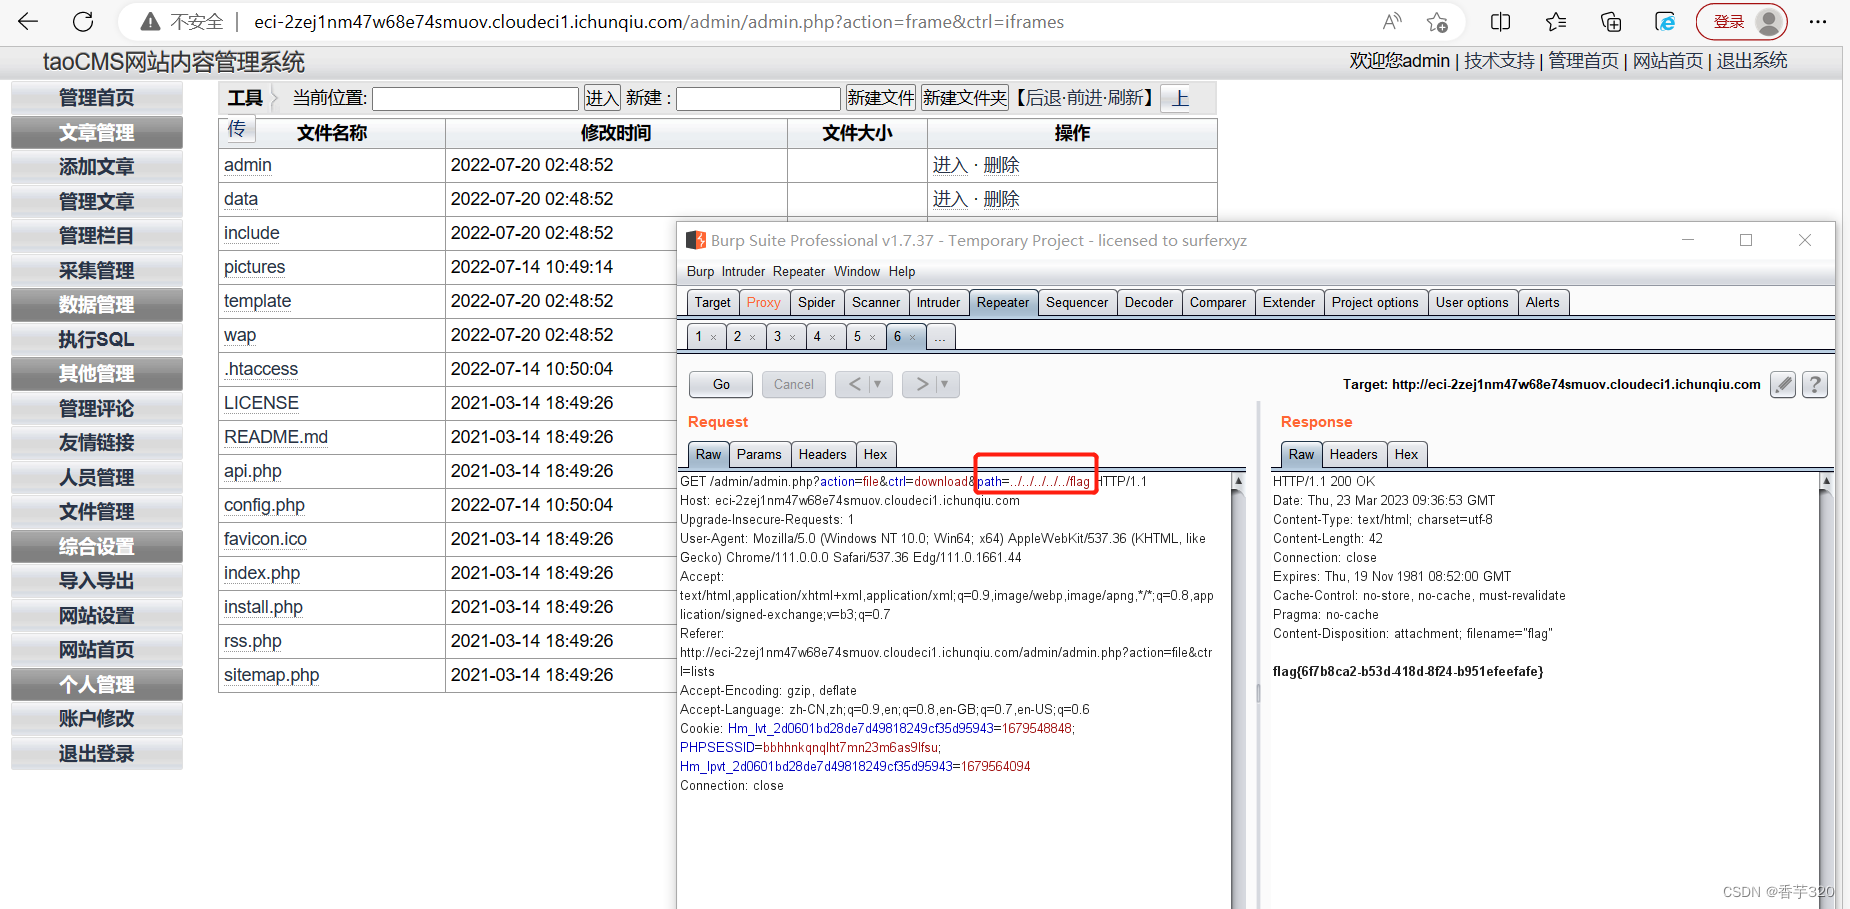Switch to the Target tab in Burp Suite

[712, 302]
